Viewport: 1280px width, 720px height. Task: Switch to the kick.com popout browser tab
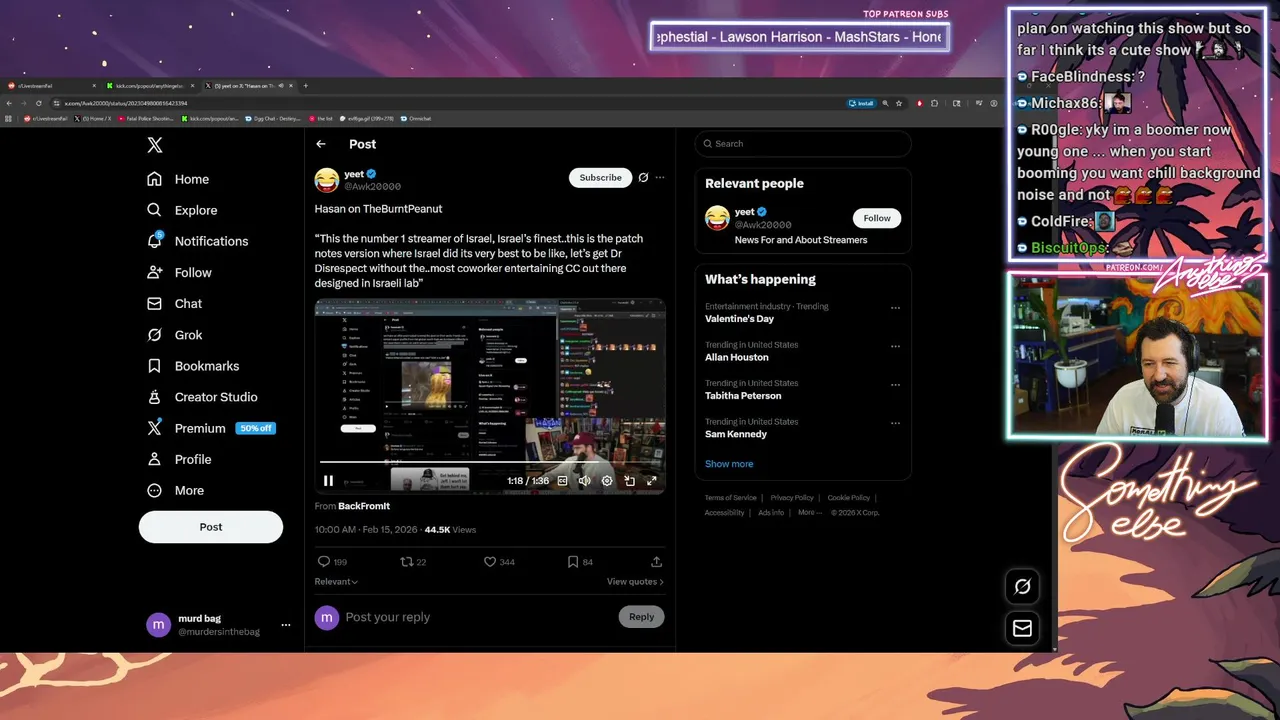(x=152, y=86)
